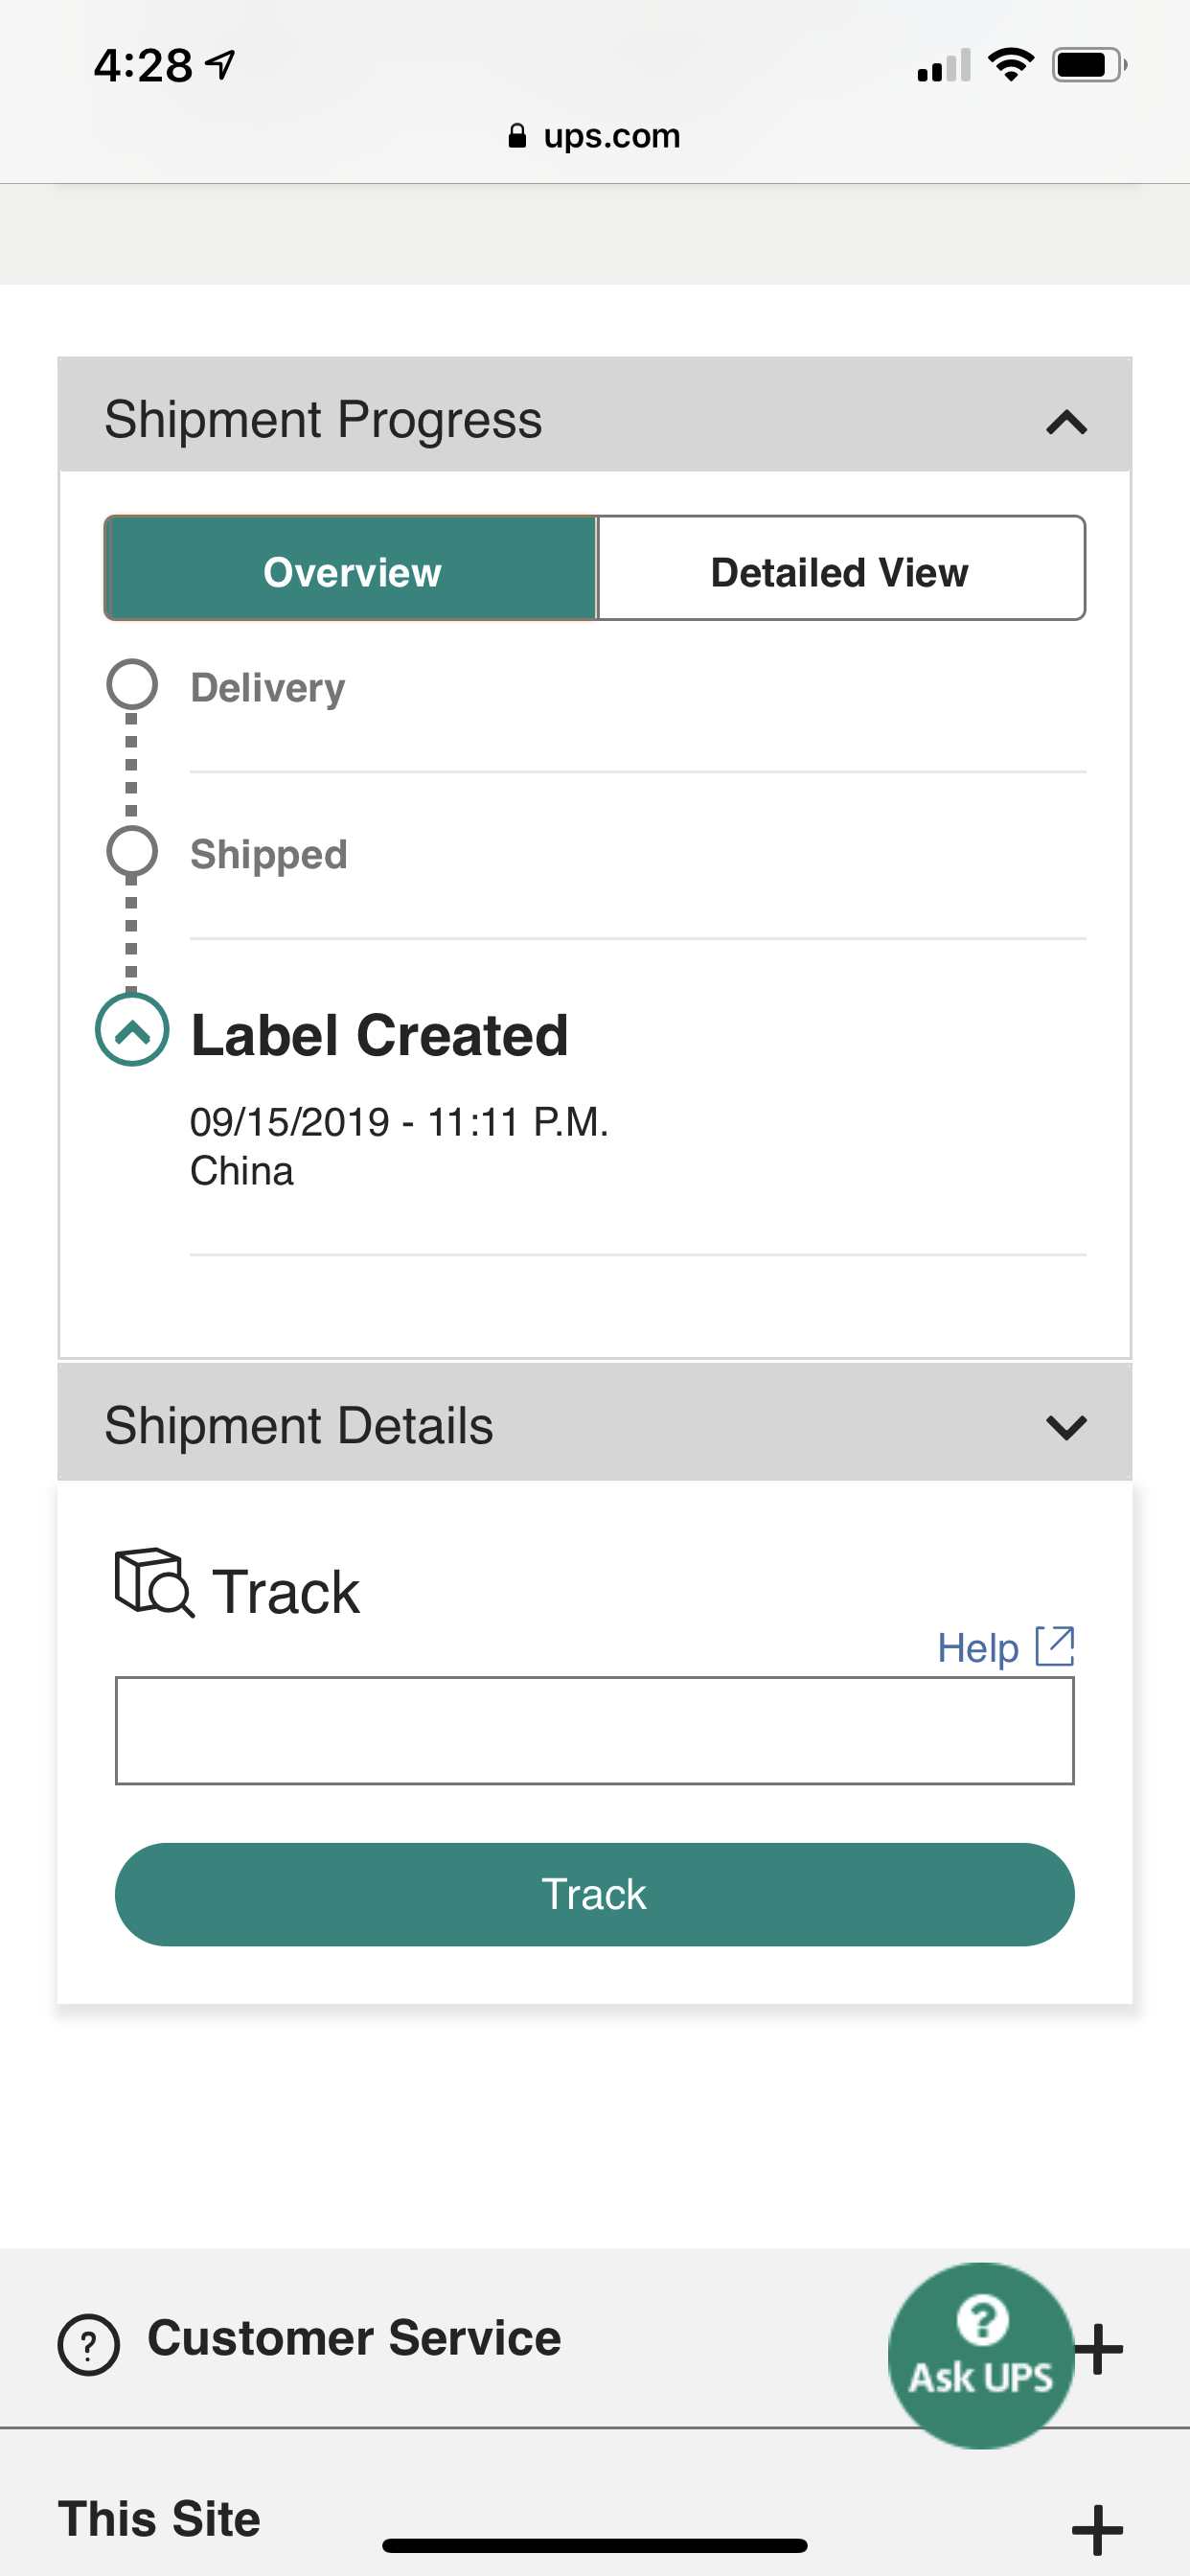Tap the lock icon beside ups.com
1190x2576 pixels.
pyautogui.click(x=517, y=136)
